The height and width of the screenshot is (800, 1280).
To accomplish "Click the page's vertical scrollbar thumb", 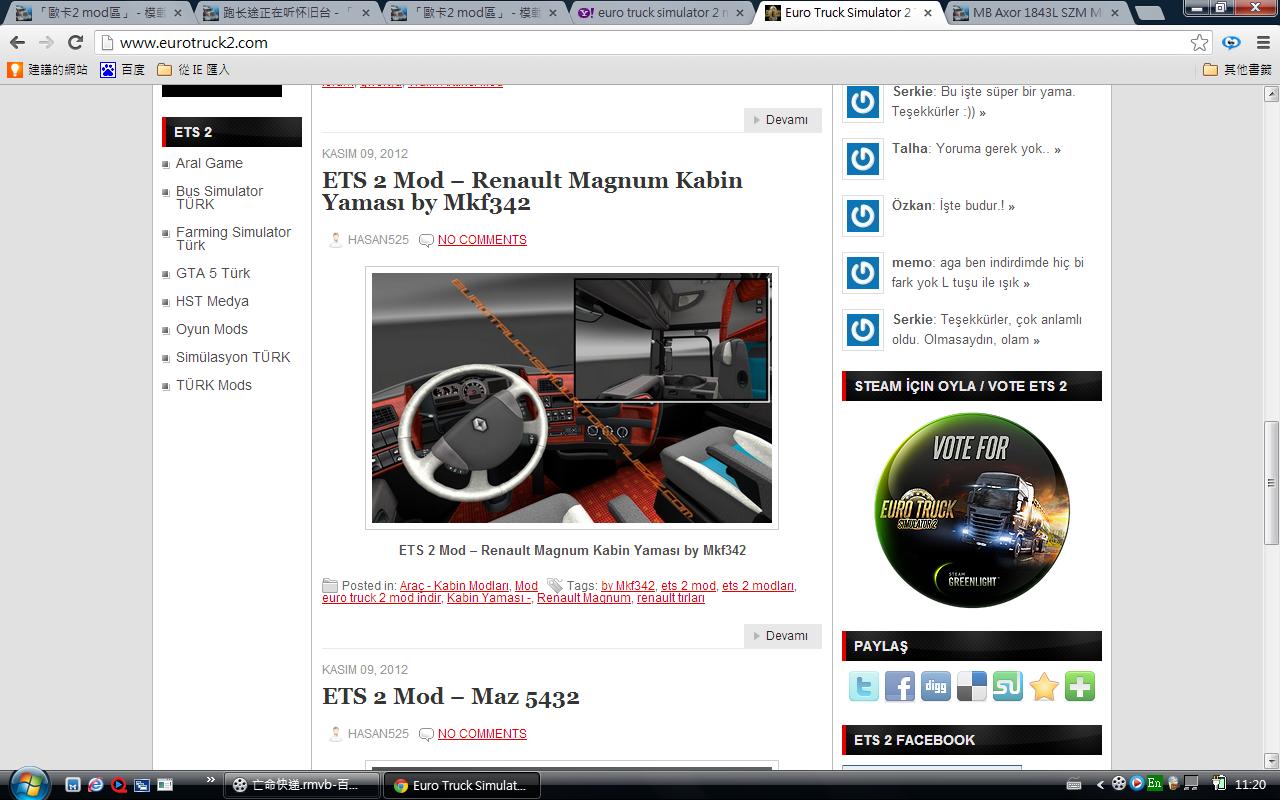I will tap(1271, 482).
